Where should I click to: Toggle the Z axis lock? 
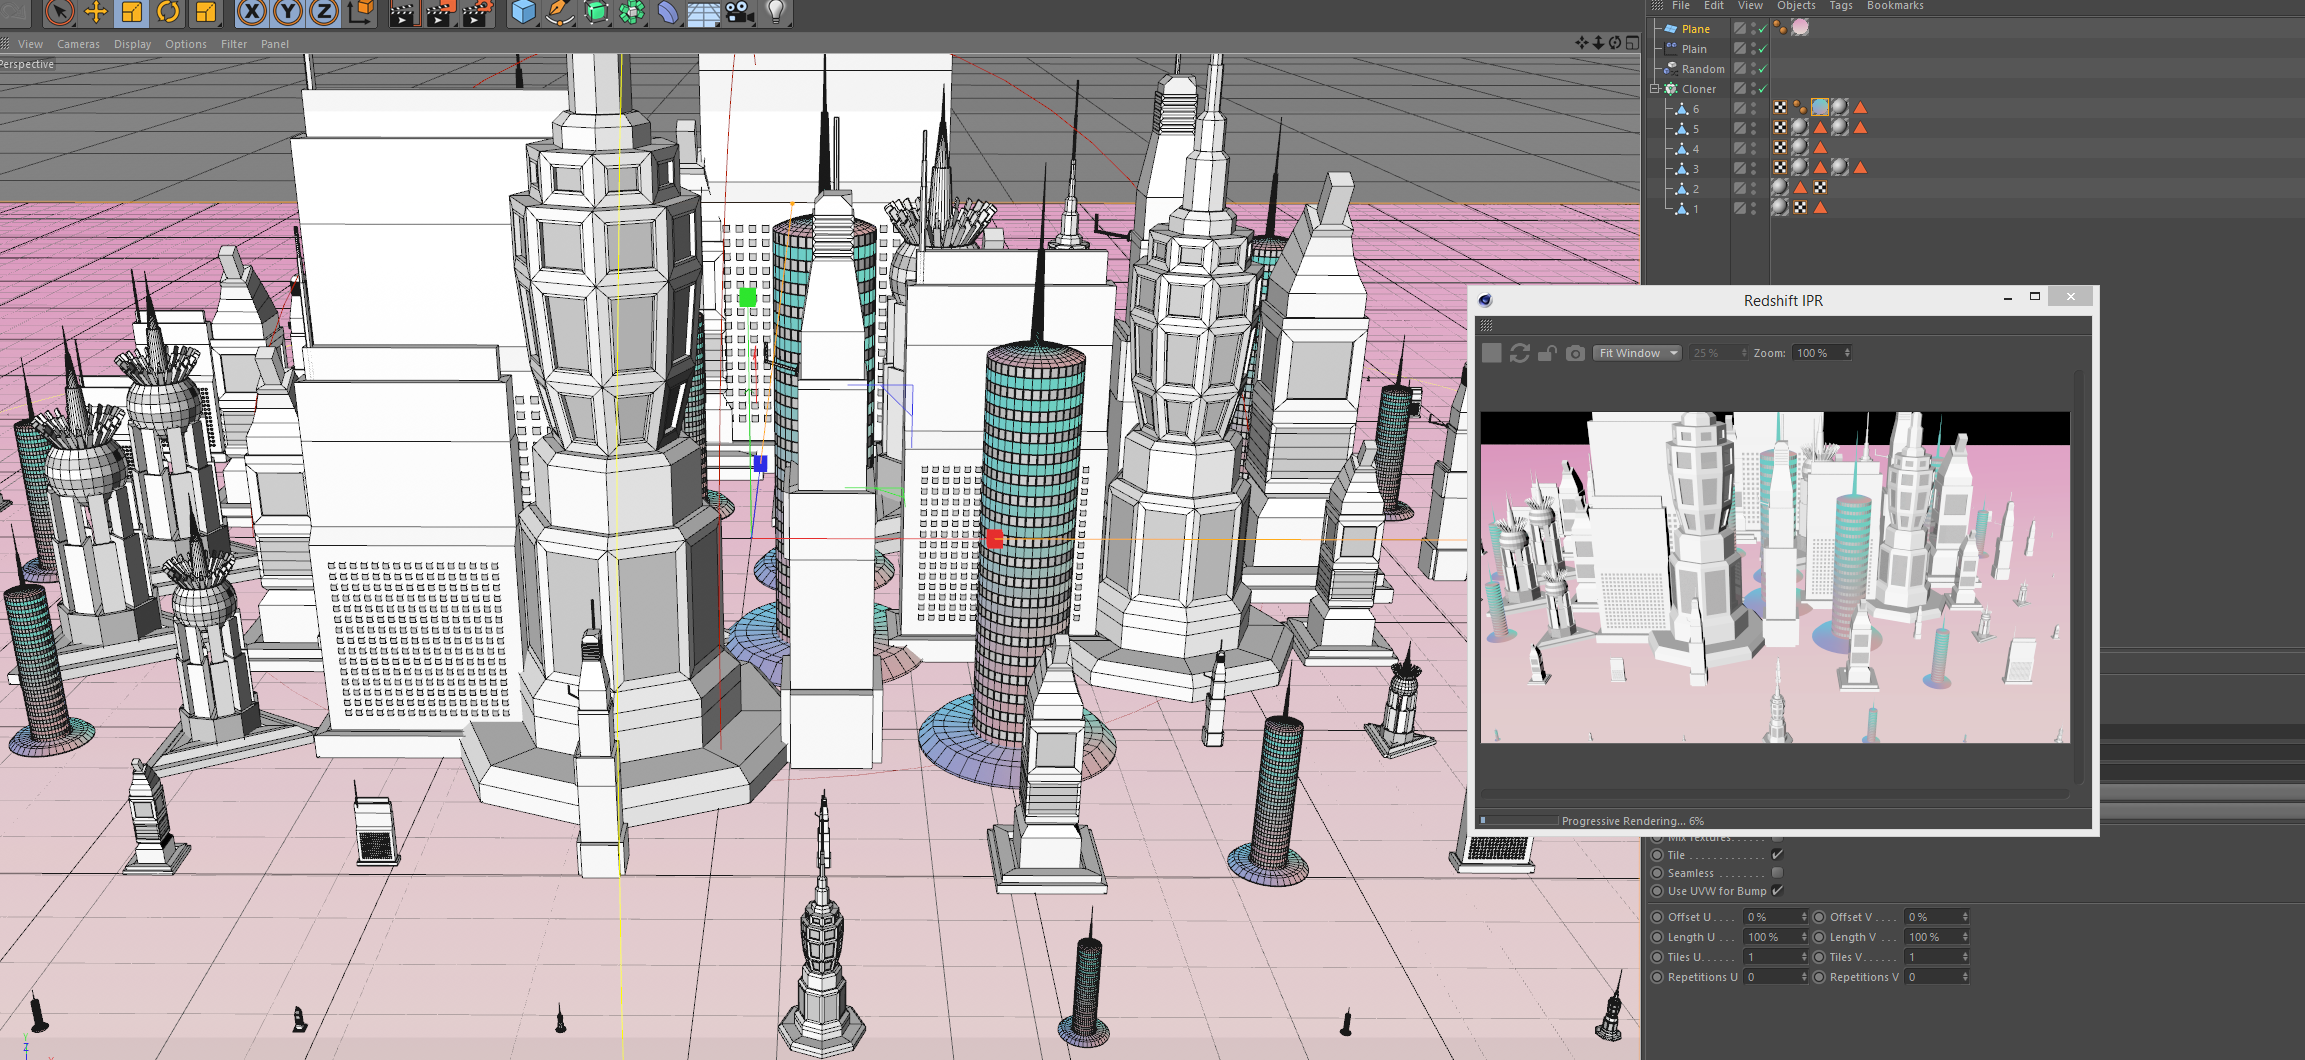pyautogui.click(x=324, y=12)
